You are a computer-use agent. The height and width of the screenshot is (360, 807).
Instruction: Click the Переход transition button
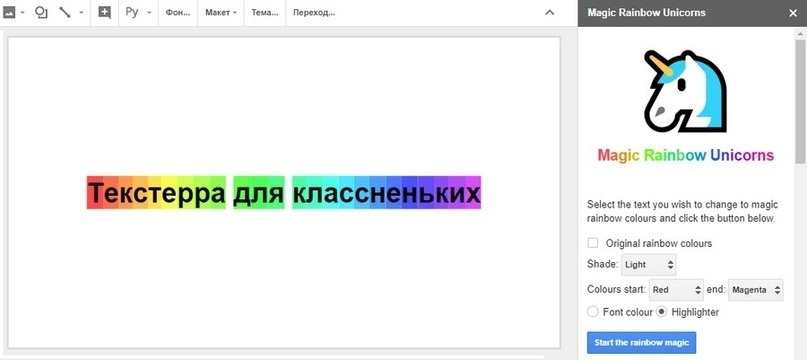click(x=314, y=13)
